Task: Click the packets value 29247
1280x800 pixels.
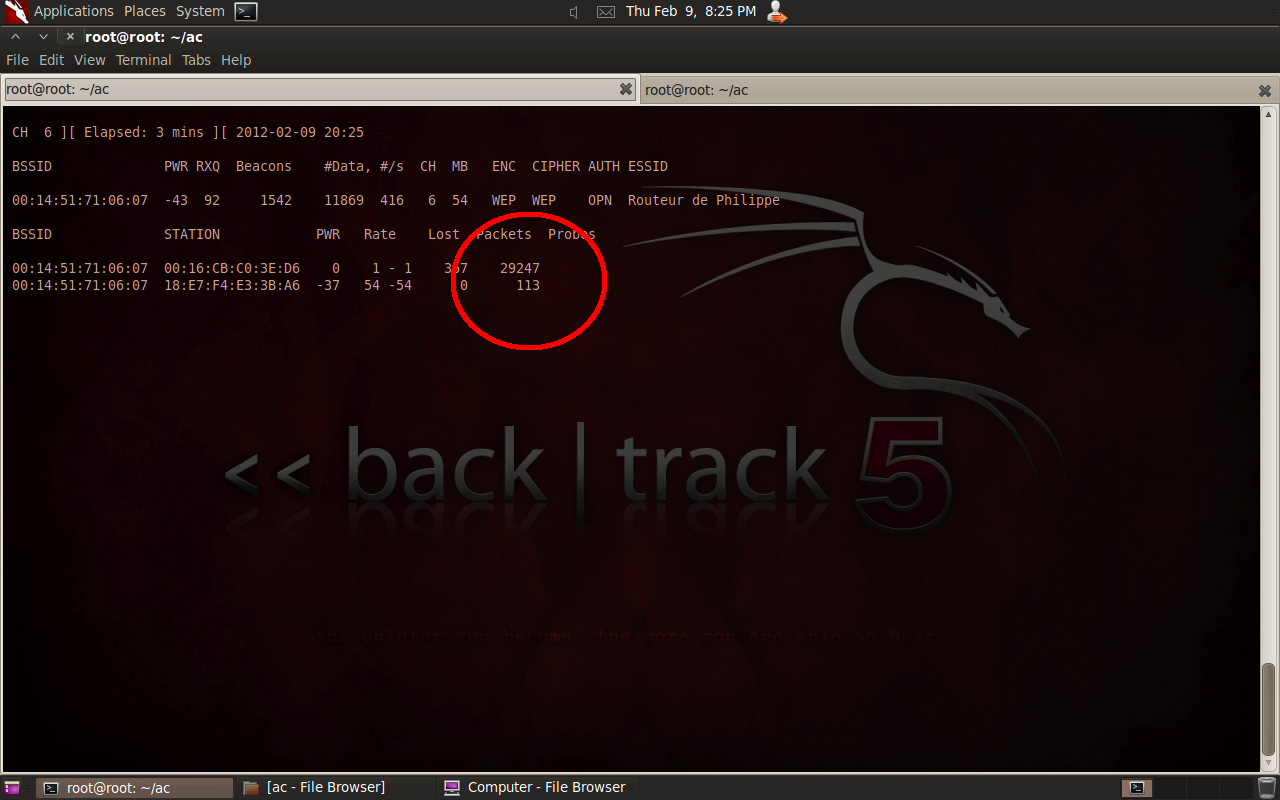Action: (520, 268)
